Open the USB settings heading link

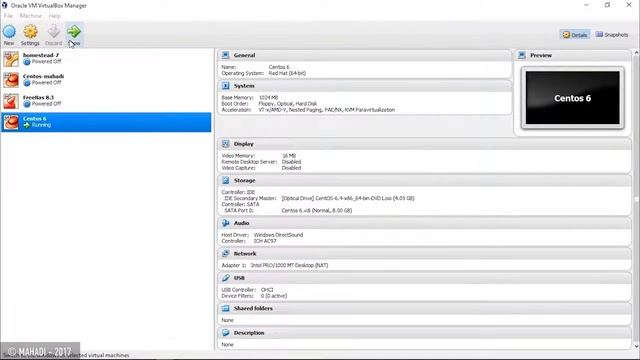tap(239, 278)
